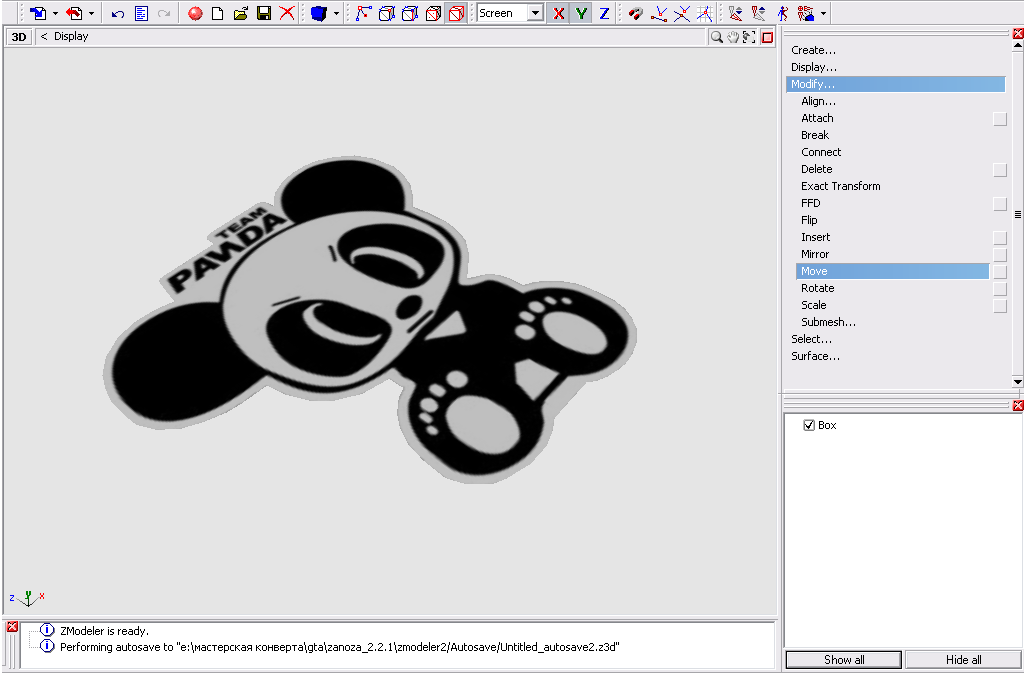1027x673 pixels.
Task: Toggle the options box beside FFD
Action: pos(999,204)
